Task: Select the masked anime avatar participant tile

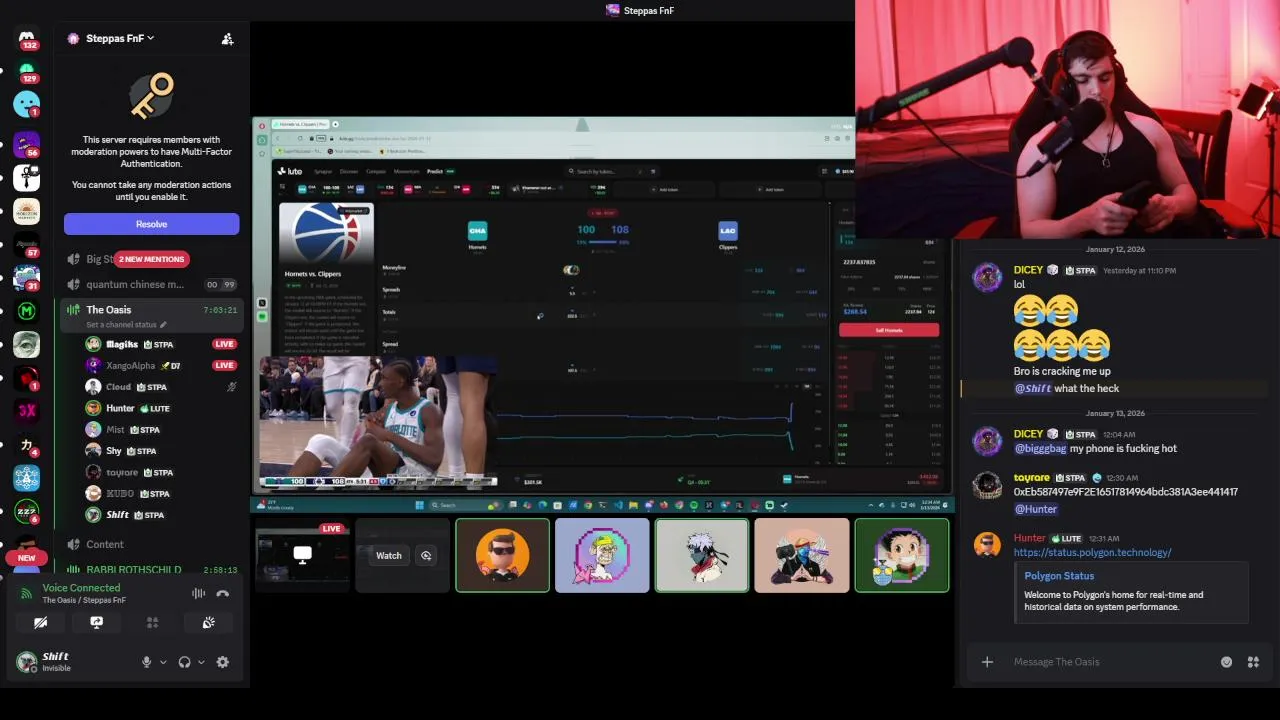Action: pyautogui.click(x=702, y=555)
